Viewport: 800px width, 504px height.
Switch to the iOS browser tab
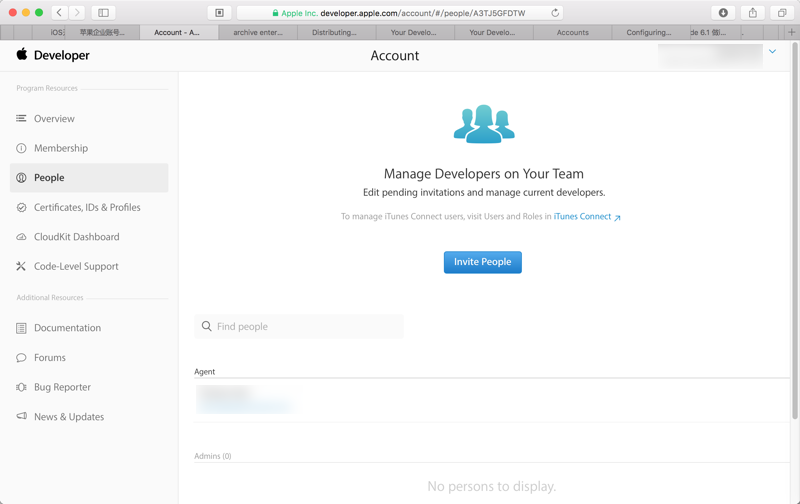(50, 32)
